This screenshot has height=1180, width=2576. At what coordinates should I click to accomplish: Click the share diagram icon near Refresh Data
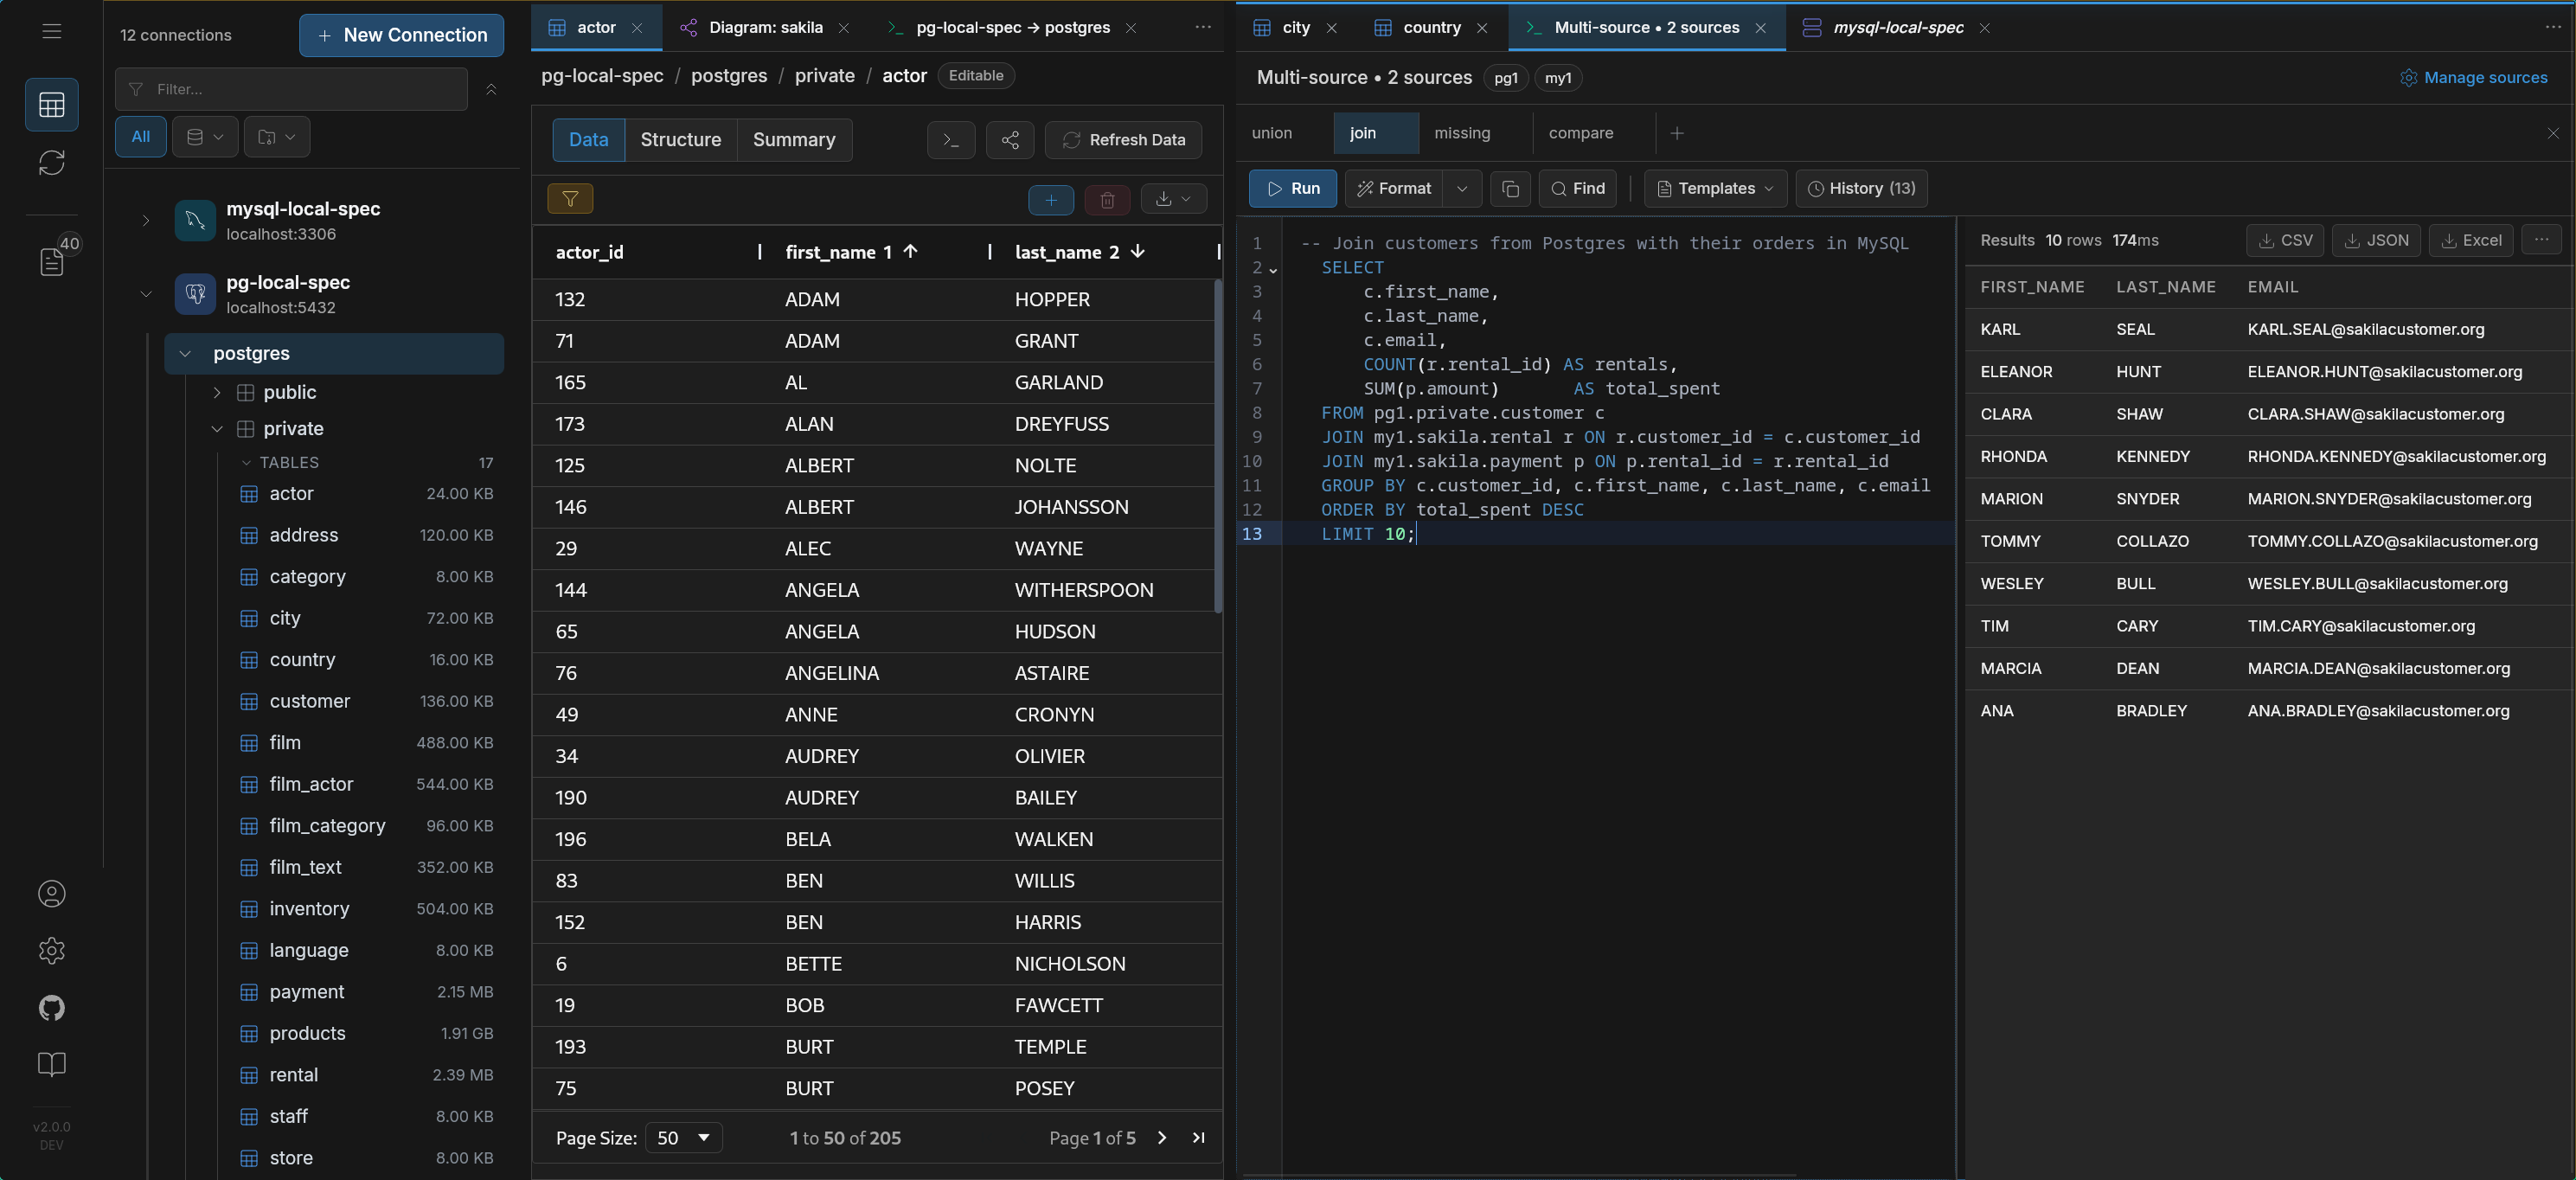coord(1010,140)
